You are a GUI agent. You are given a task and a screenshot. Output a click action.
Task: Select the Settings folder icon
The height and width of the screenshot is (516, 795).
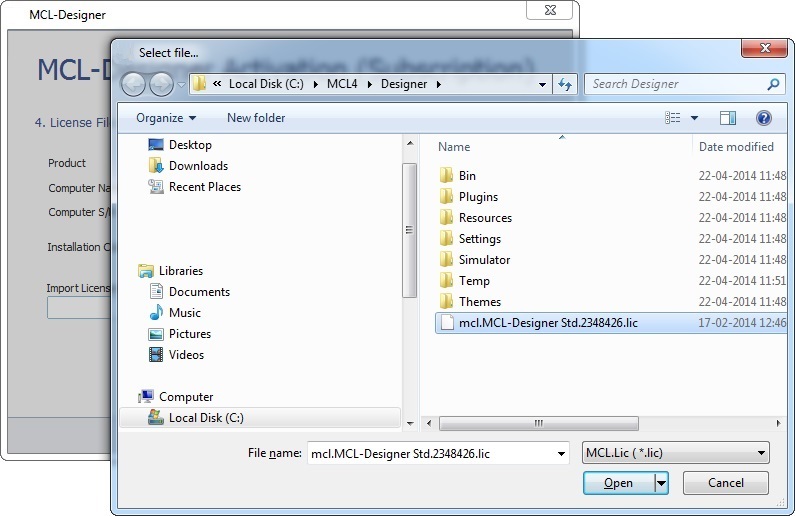[446, 238]
